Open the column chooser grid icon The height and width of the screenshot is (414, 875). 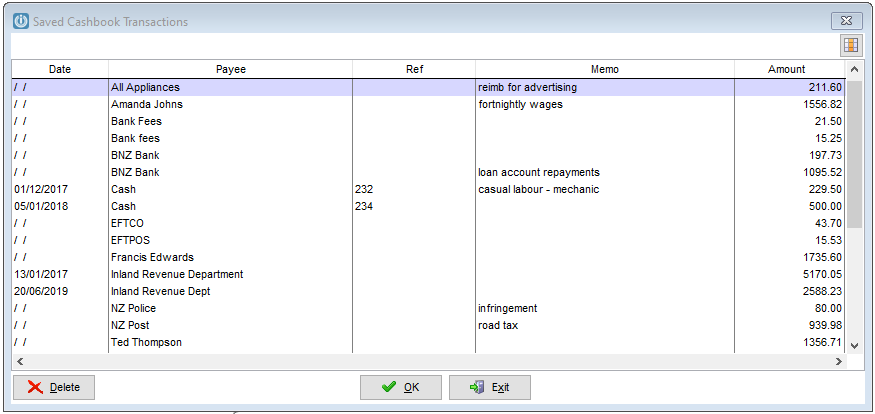(x=850, y=46)
